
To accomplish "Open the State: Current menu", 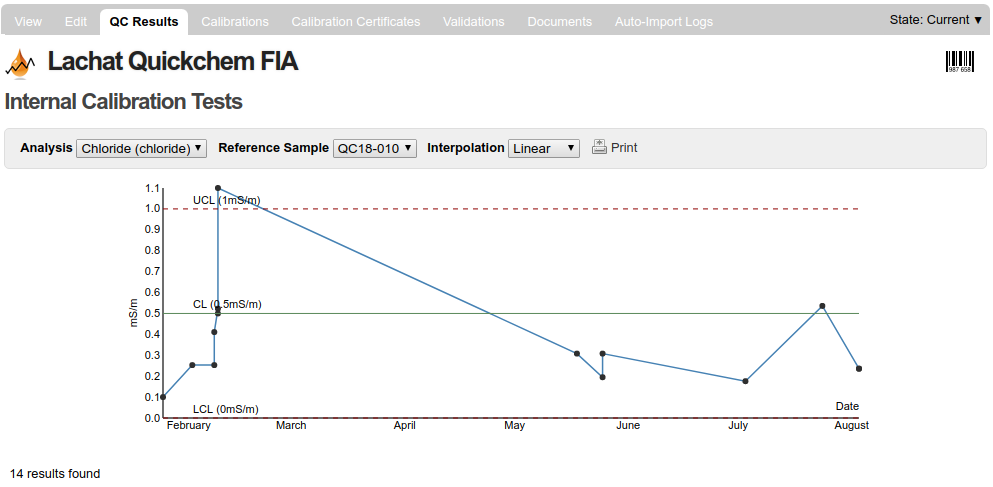I will [x=935, y=20].
